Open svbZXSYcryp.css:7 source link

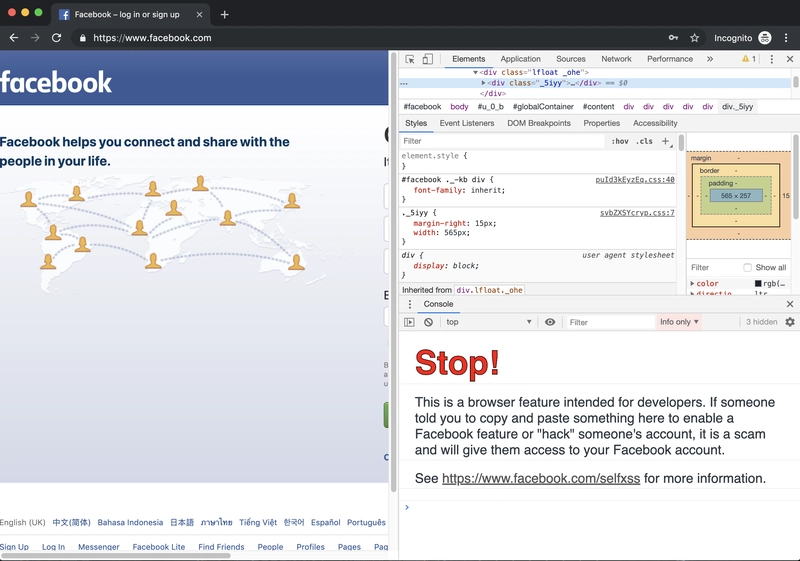[637, 213]
